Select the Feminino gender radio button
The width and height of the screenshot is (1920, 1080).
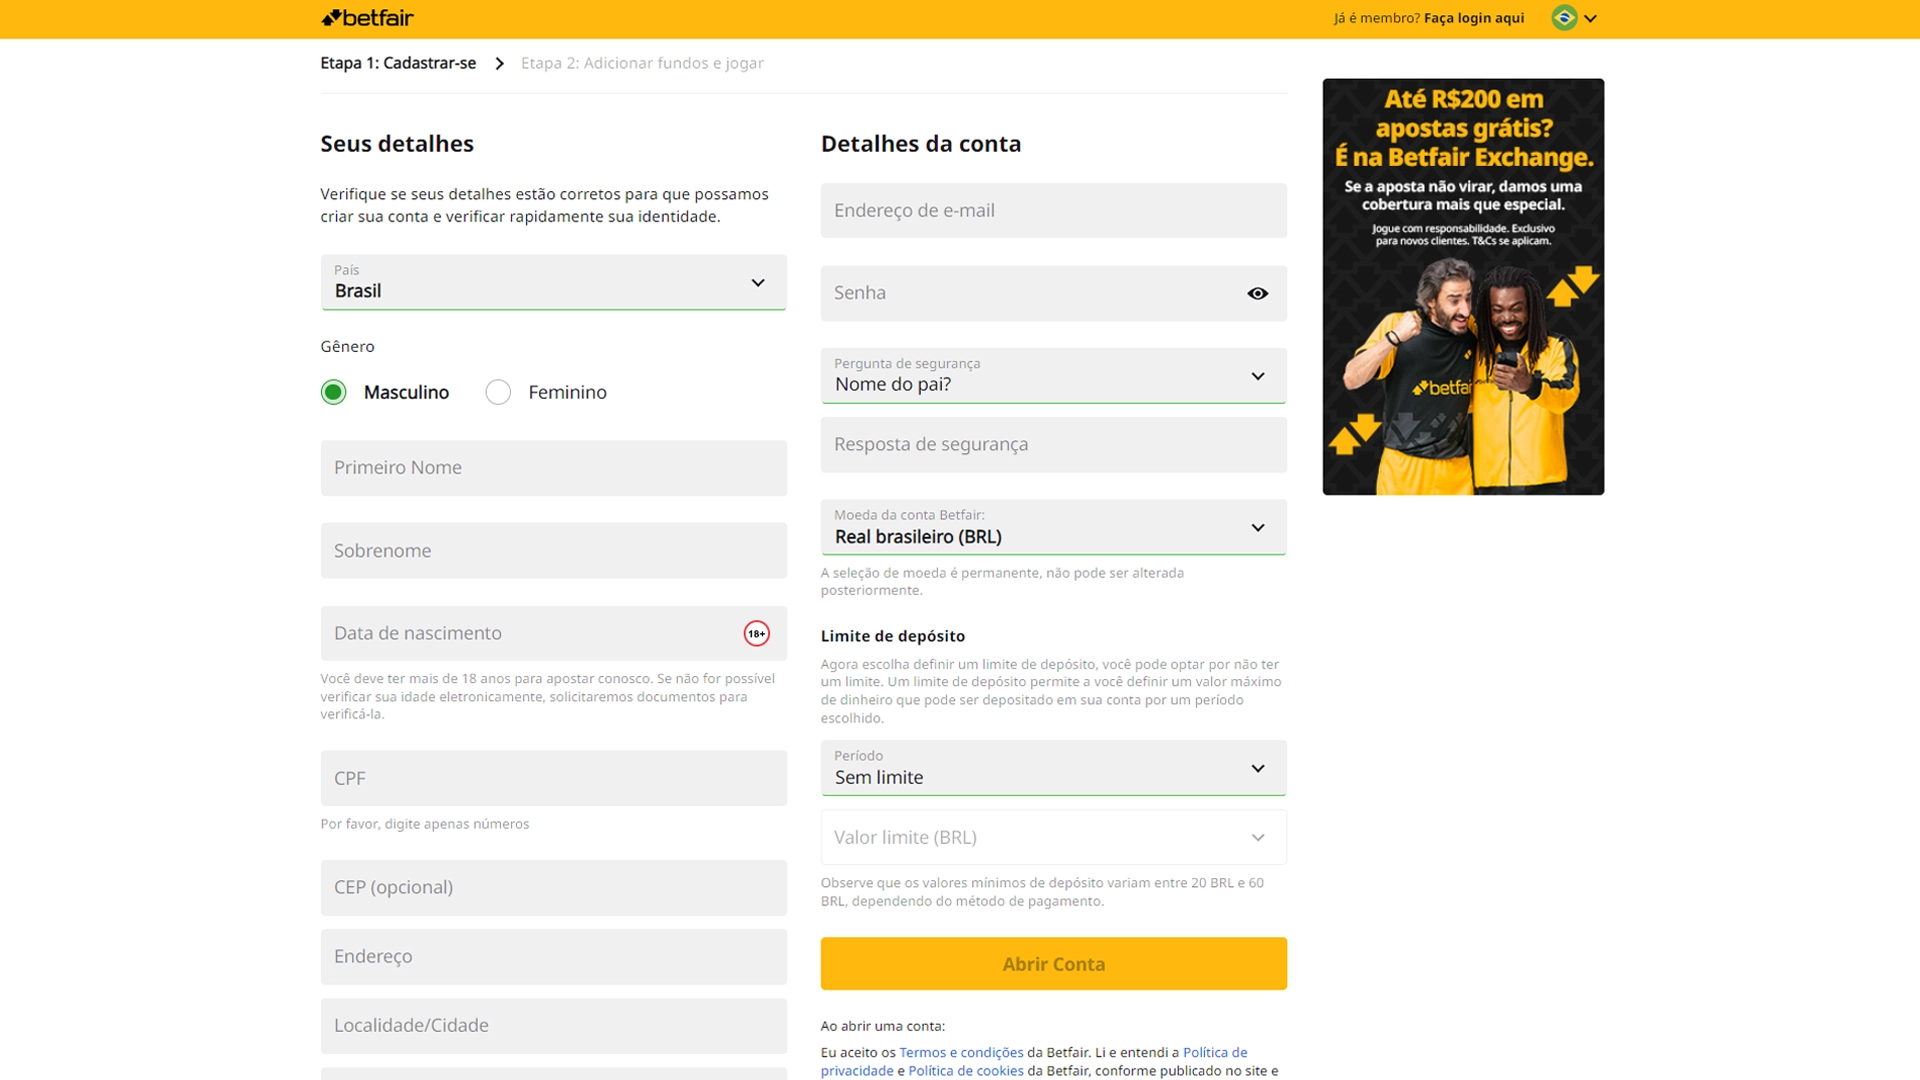coord(498,392)
